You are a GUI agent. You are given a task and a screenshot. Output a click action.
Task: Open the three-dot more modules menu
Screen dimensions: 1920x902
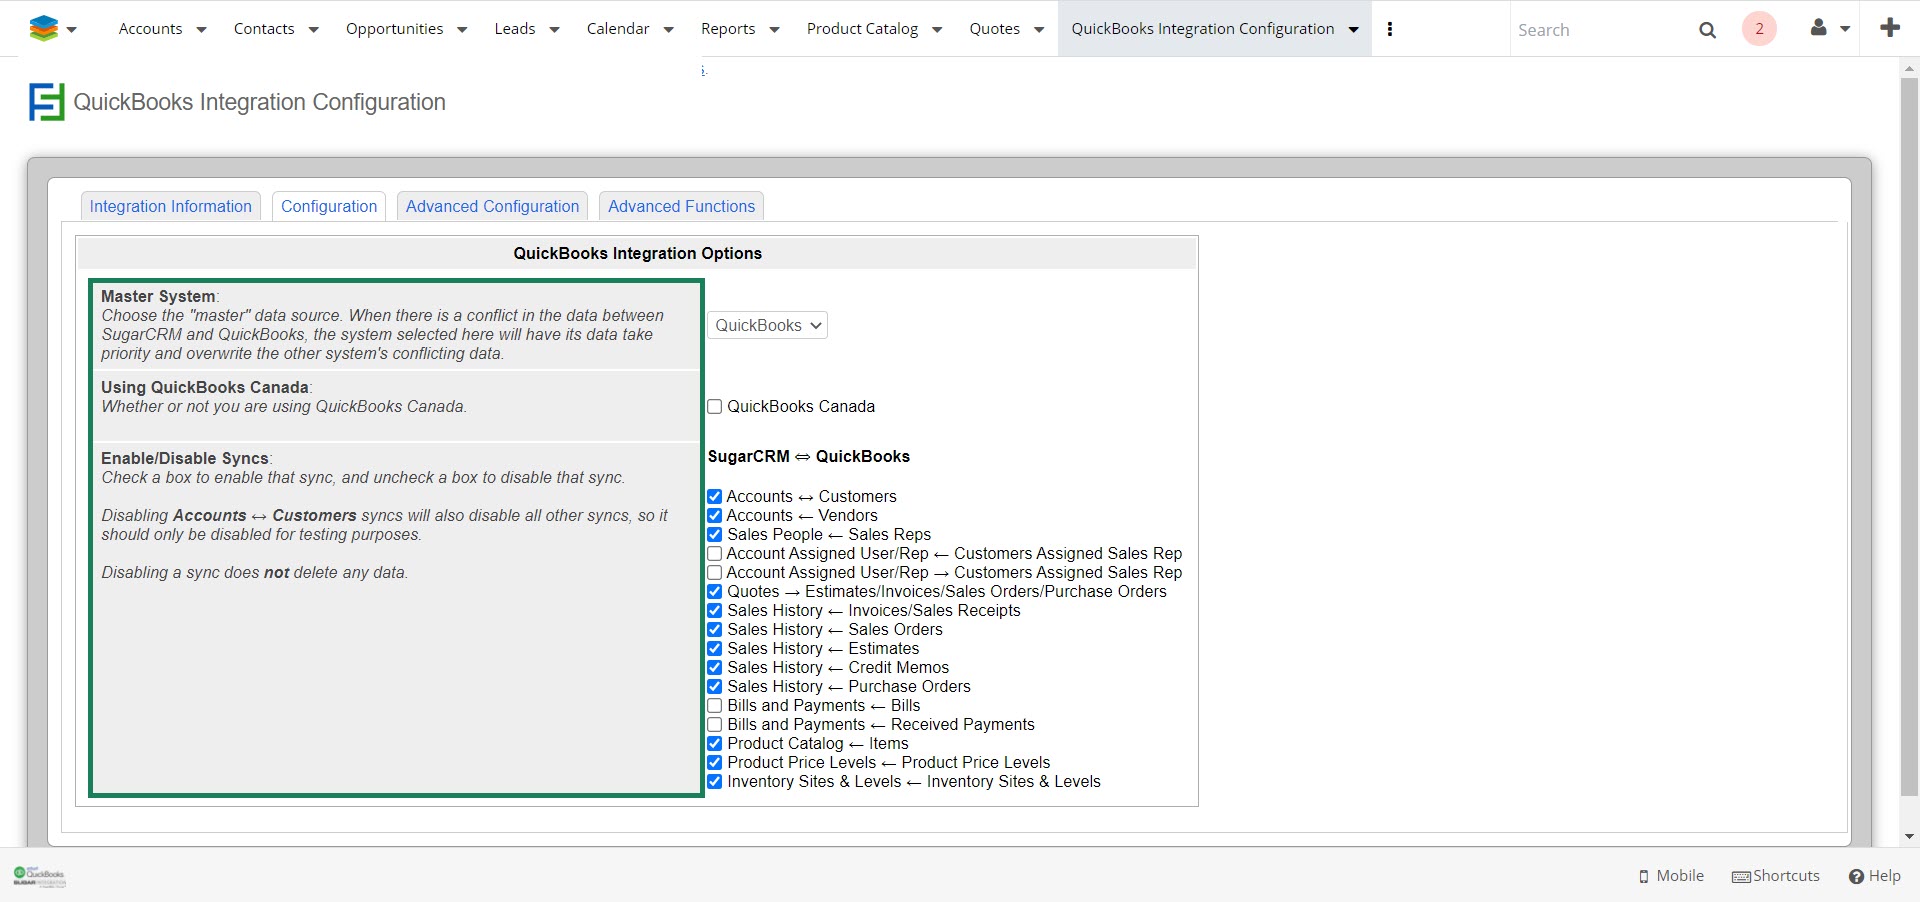[1390, 29]
